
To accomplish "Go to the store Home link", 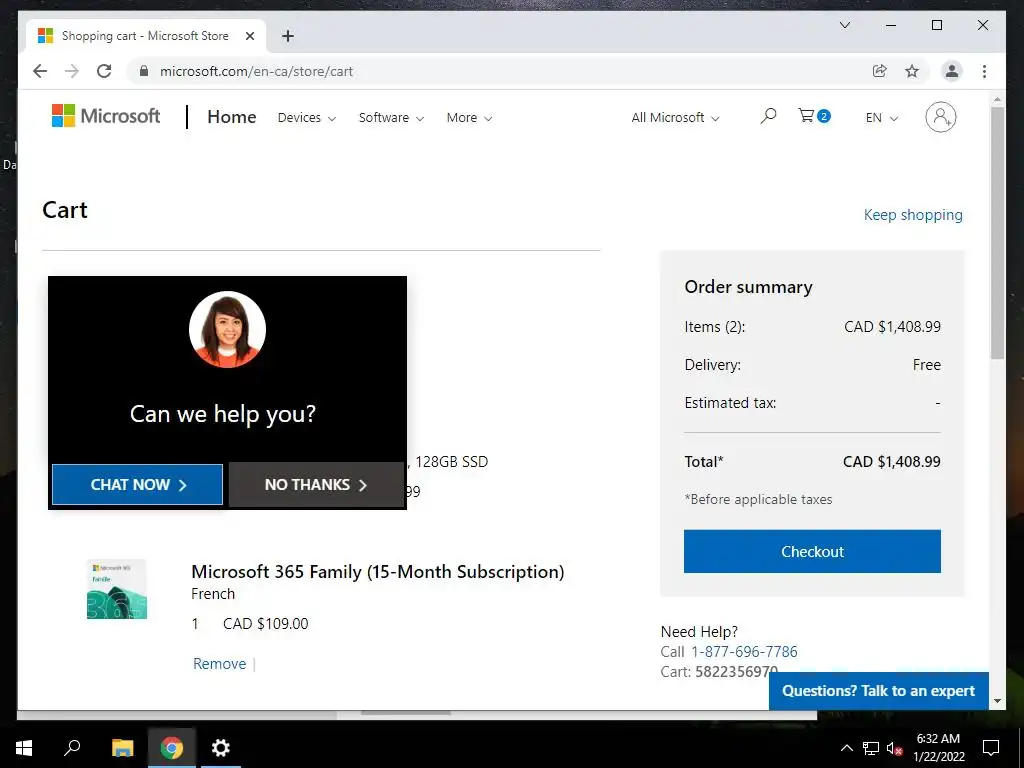I will pyautogui.click(x=232, y=117).
